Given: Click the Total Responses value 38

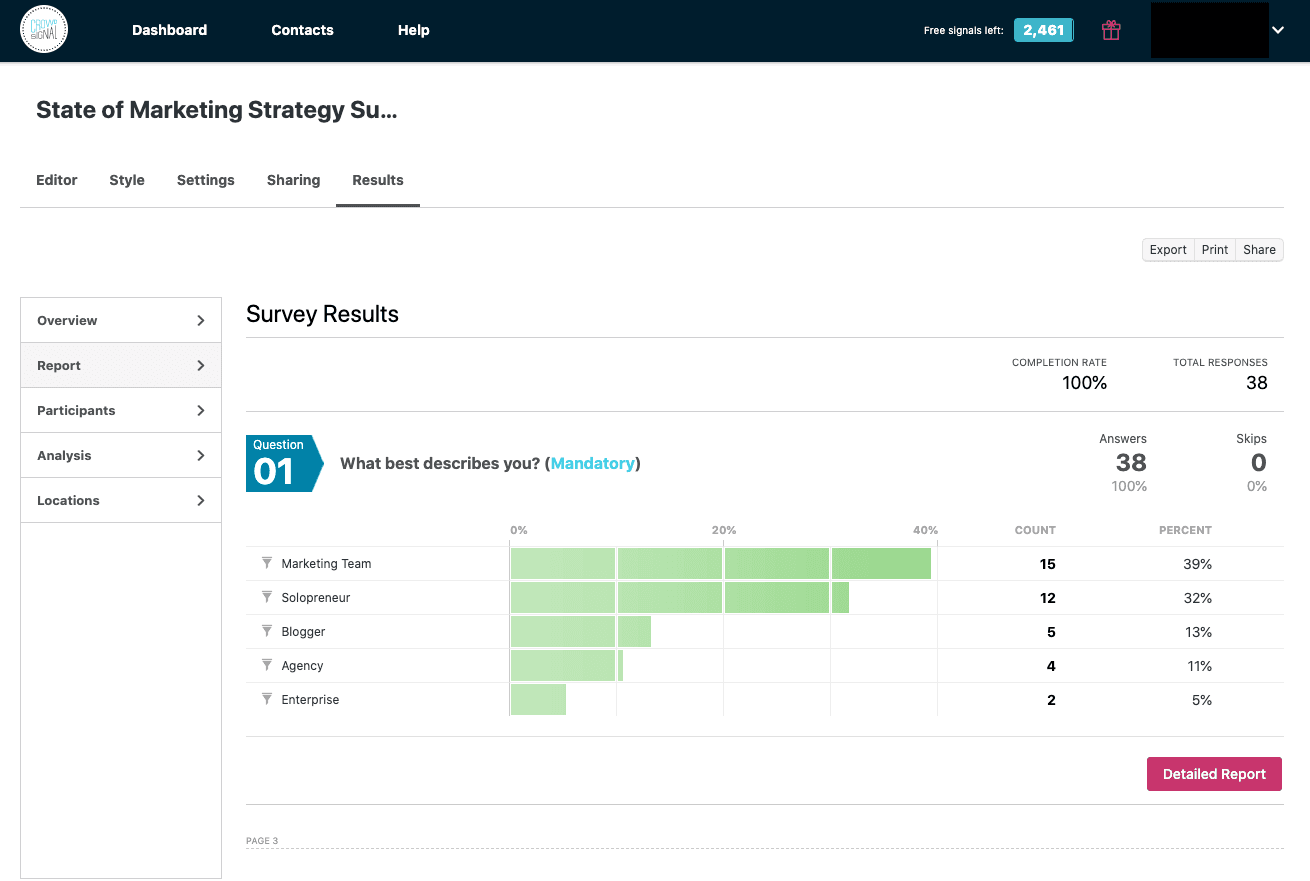Looking at the screenshot, I should [x=1257, y=383].
